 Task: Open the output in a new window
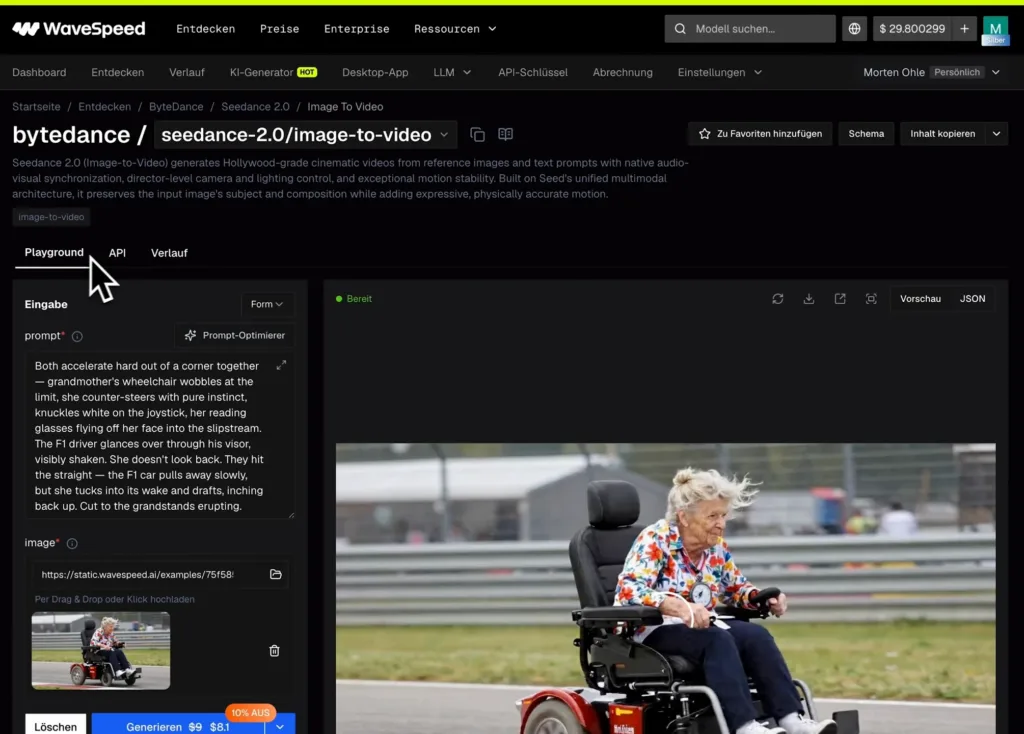[x=840, y=298]
